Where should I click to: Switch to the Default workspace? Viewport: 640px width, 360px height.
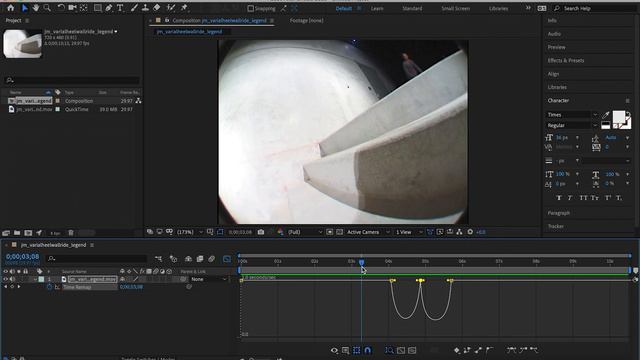pyautogui.click(x=344, y=9)
